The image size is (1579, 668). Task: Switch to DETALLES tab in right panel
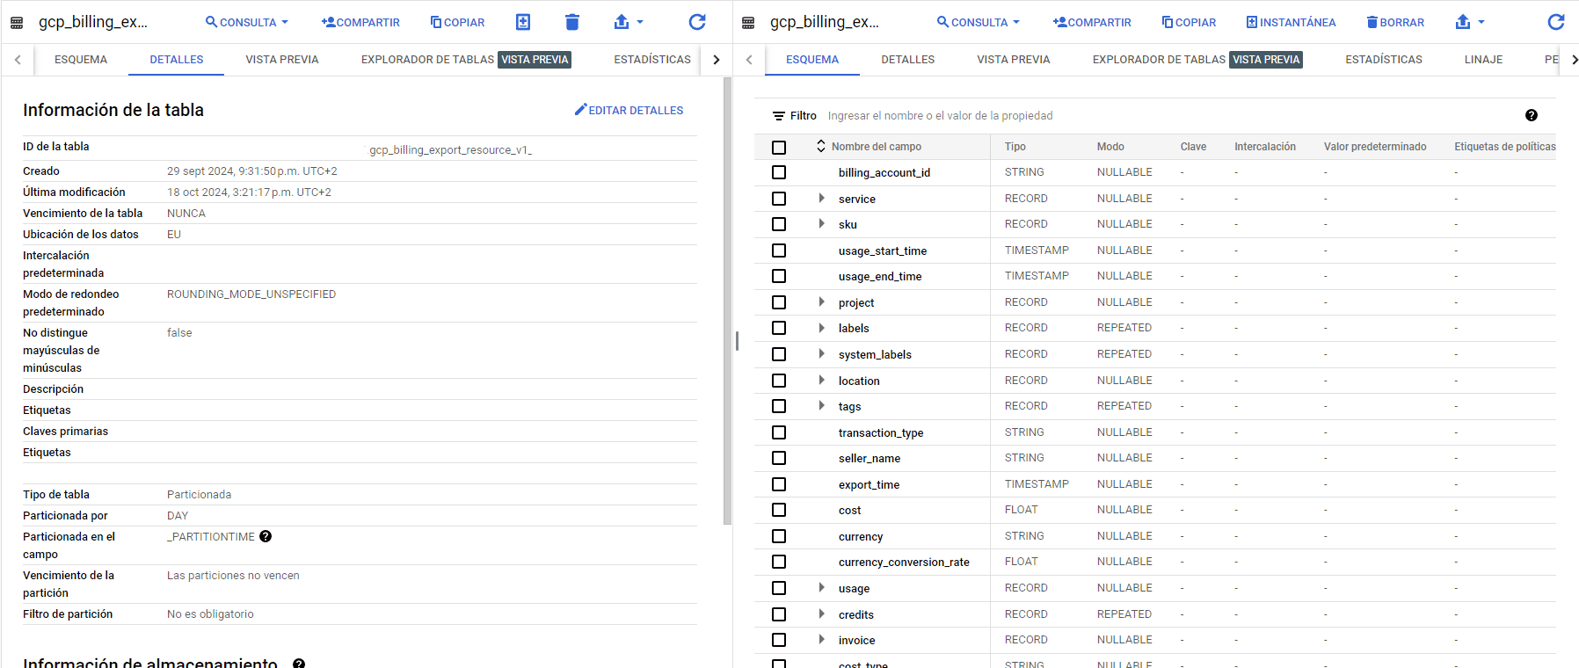click(x=908, y=60)
